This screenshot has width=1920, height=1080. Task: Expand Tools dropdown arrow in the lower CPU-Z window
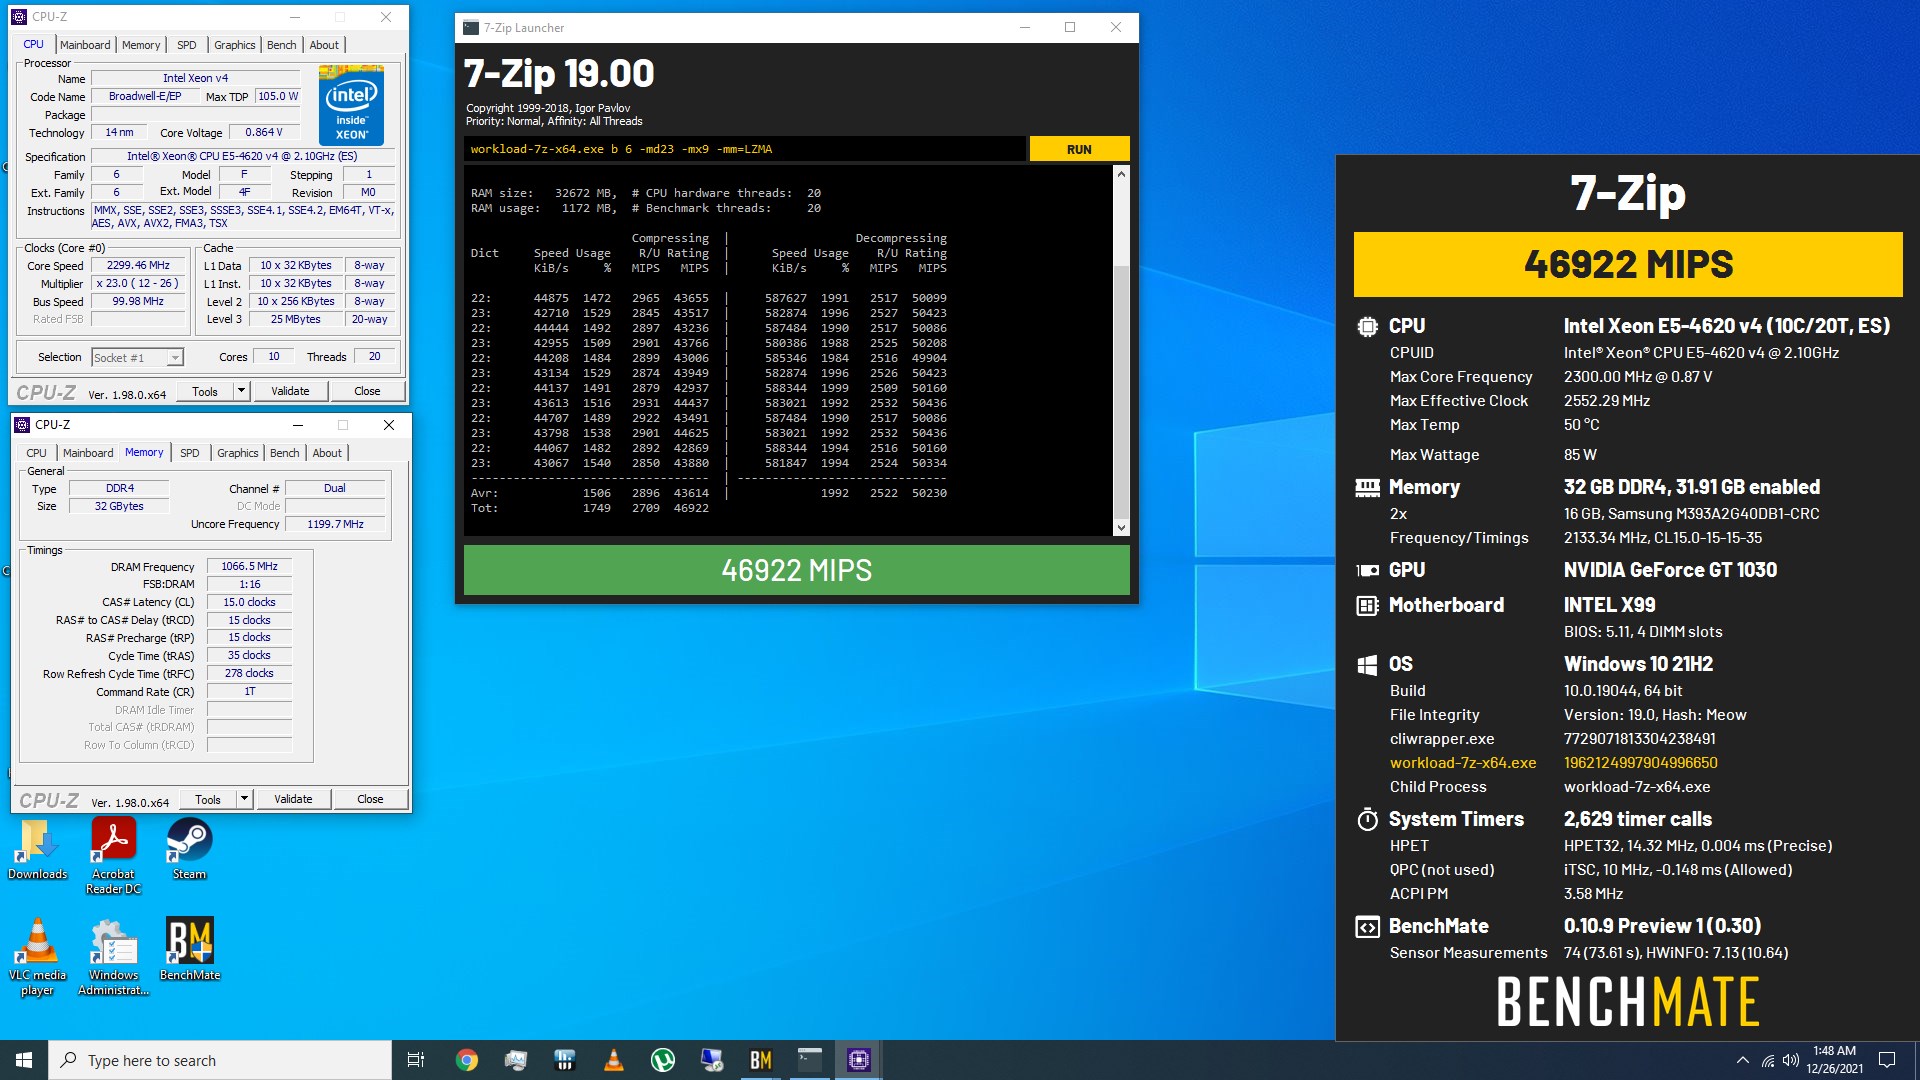pyautogui.click(x=244, y=799)
